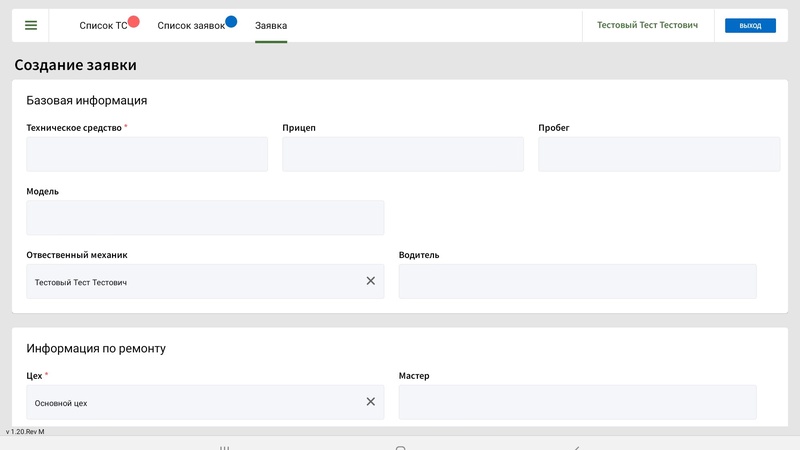Click the blue badge on Список заявок

coord(231,21)
